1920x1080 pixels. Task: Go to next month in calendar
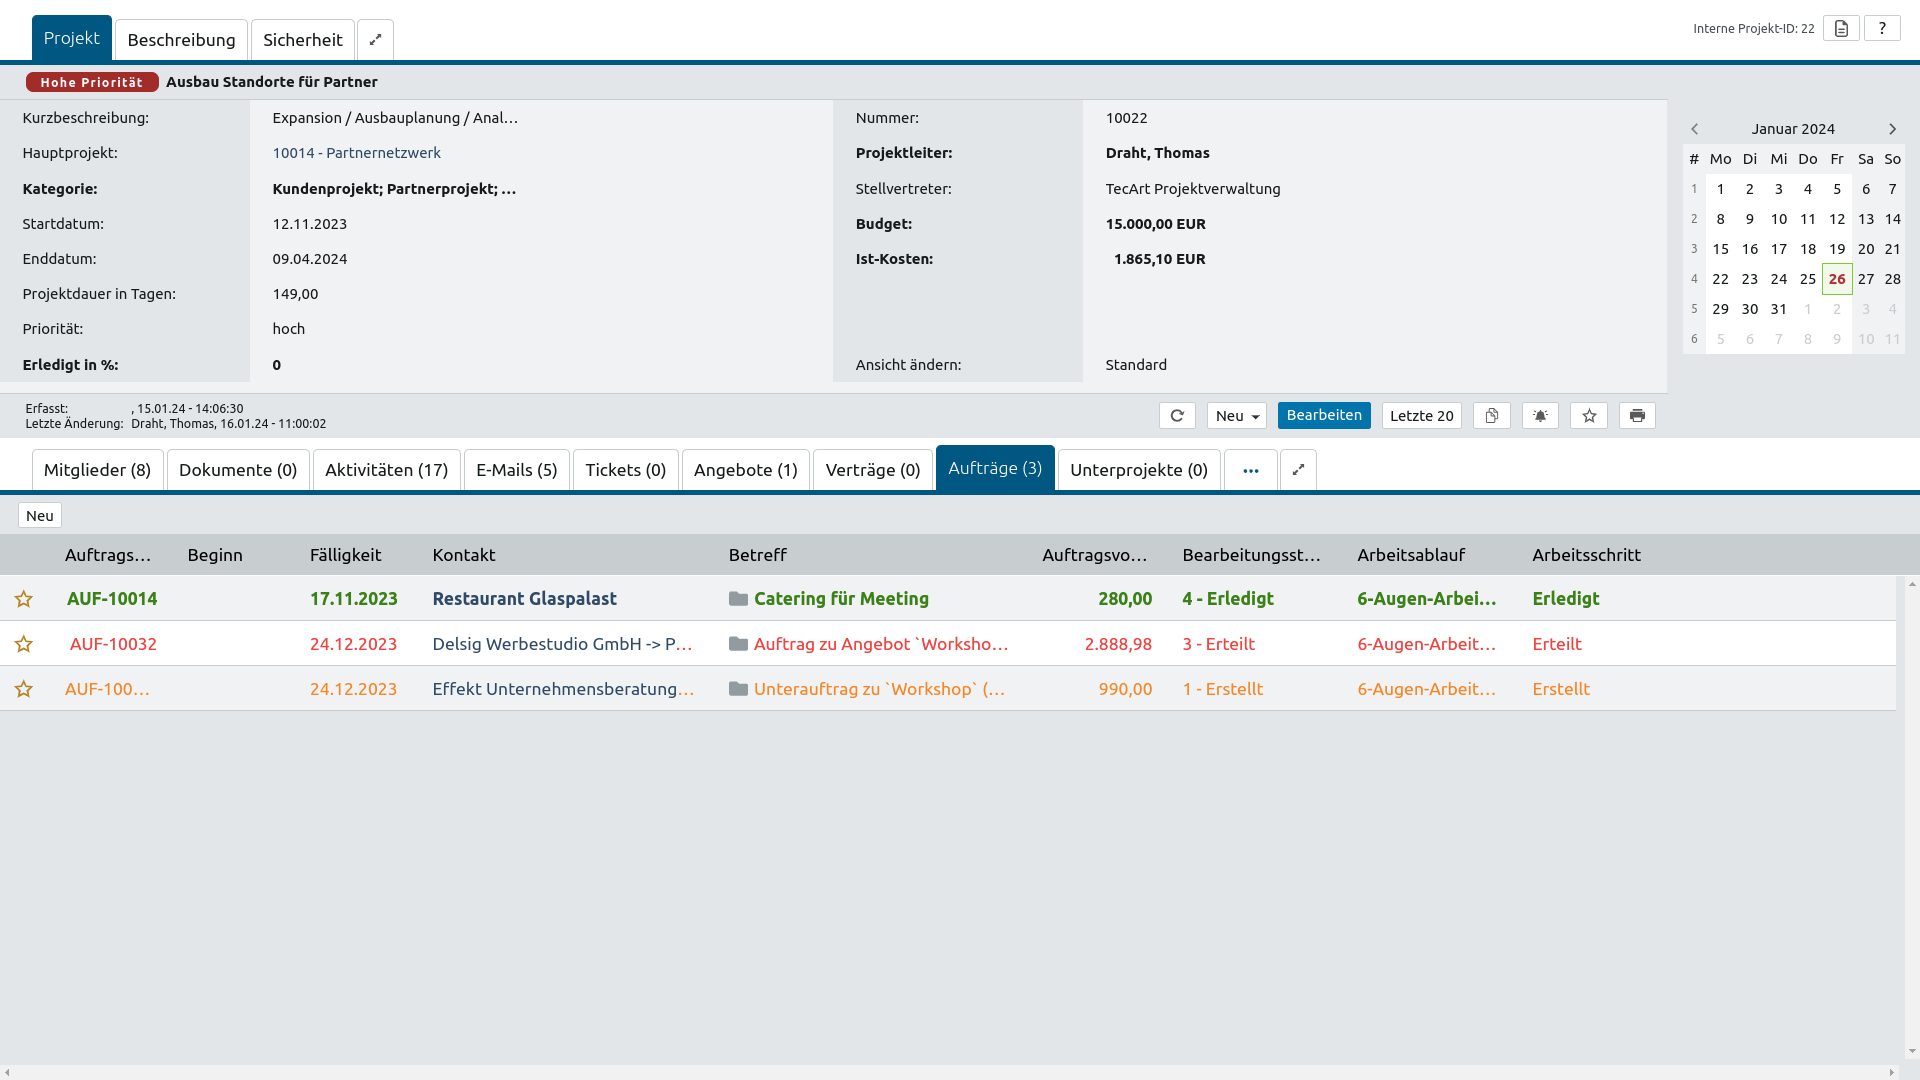click(x=1892, y=129)
